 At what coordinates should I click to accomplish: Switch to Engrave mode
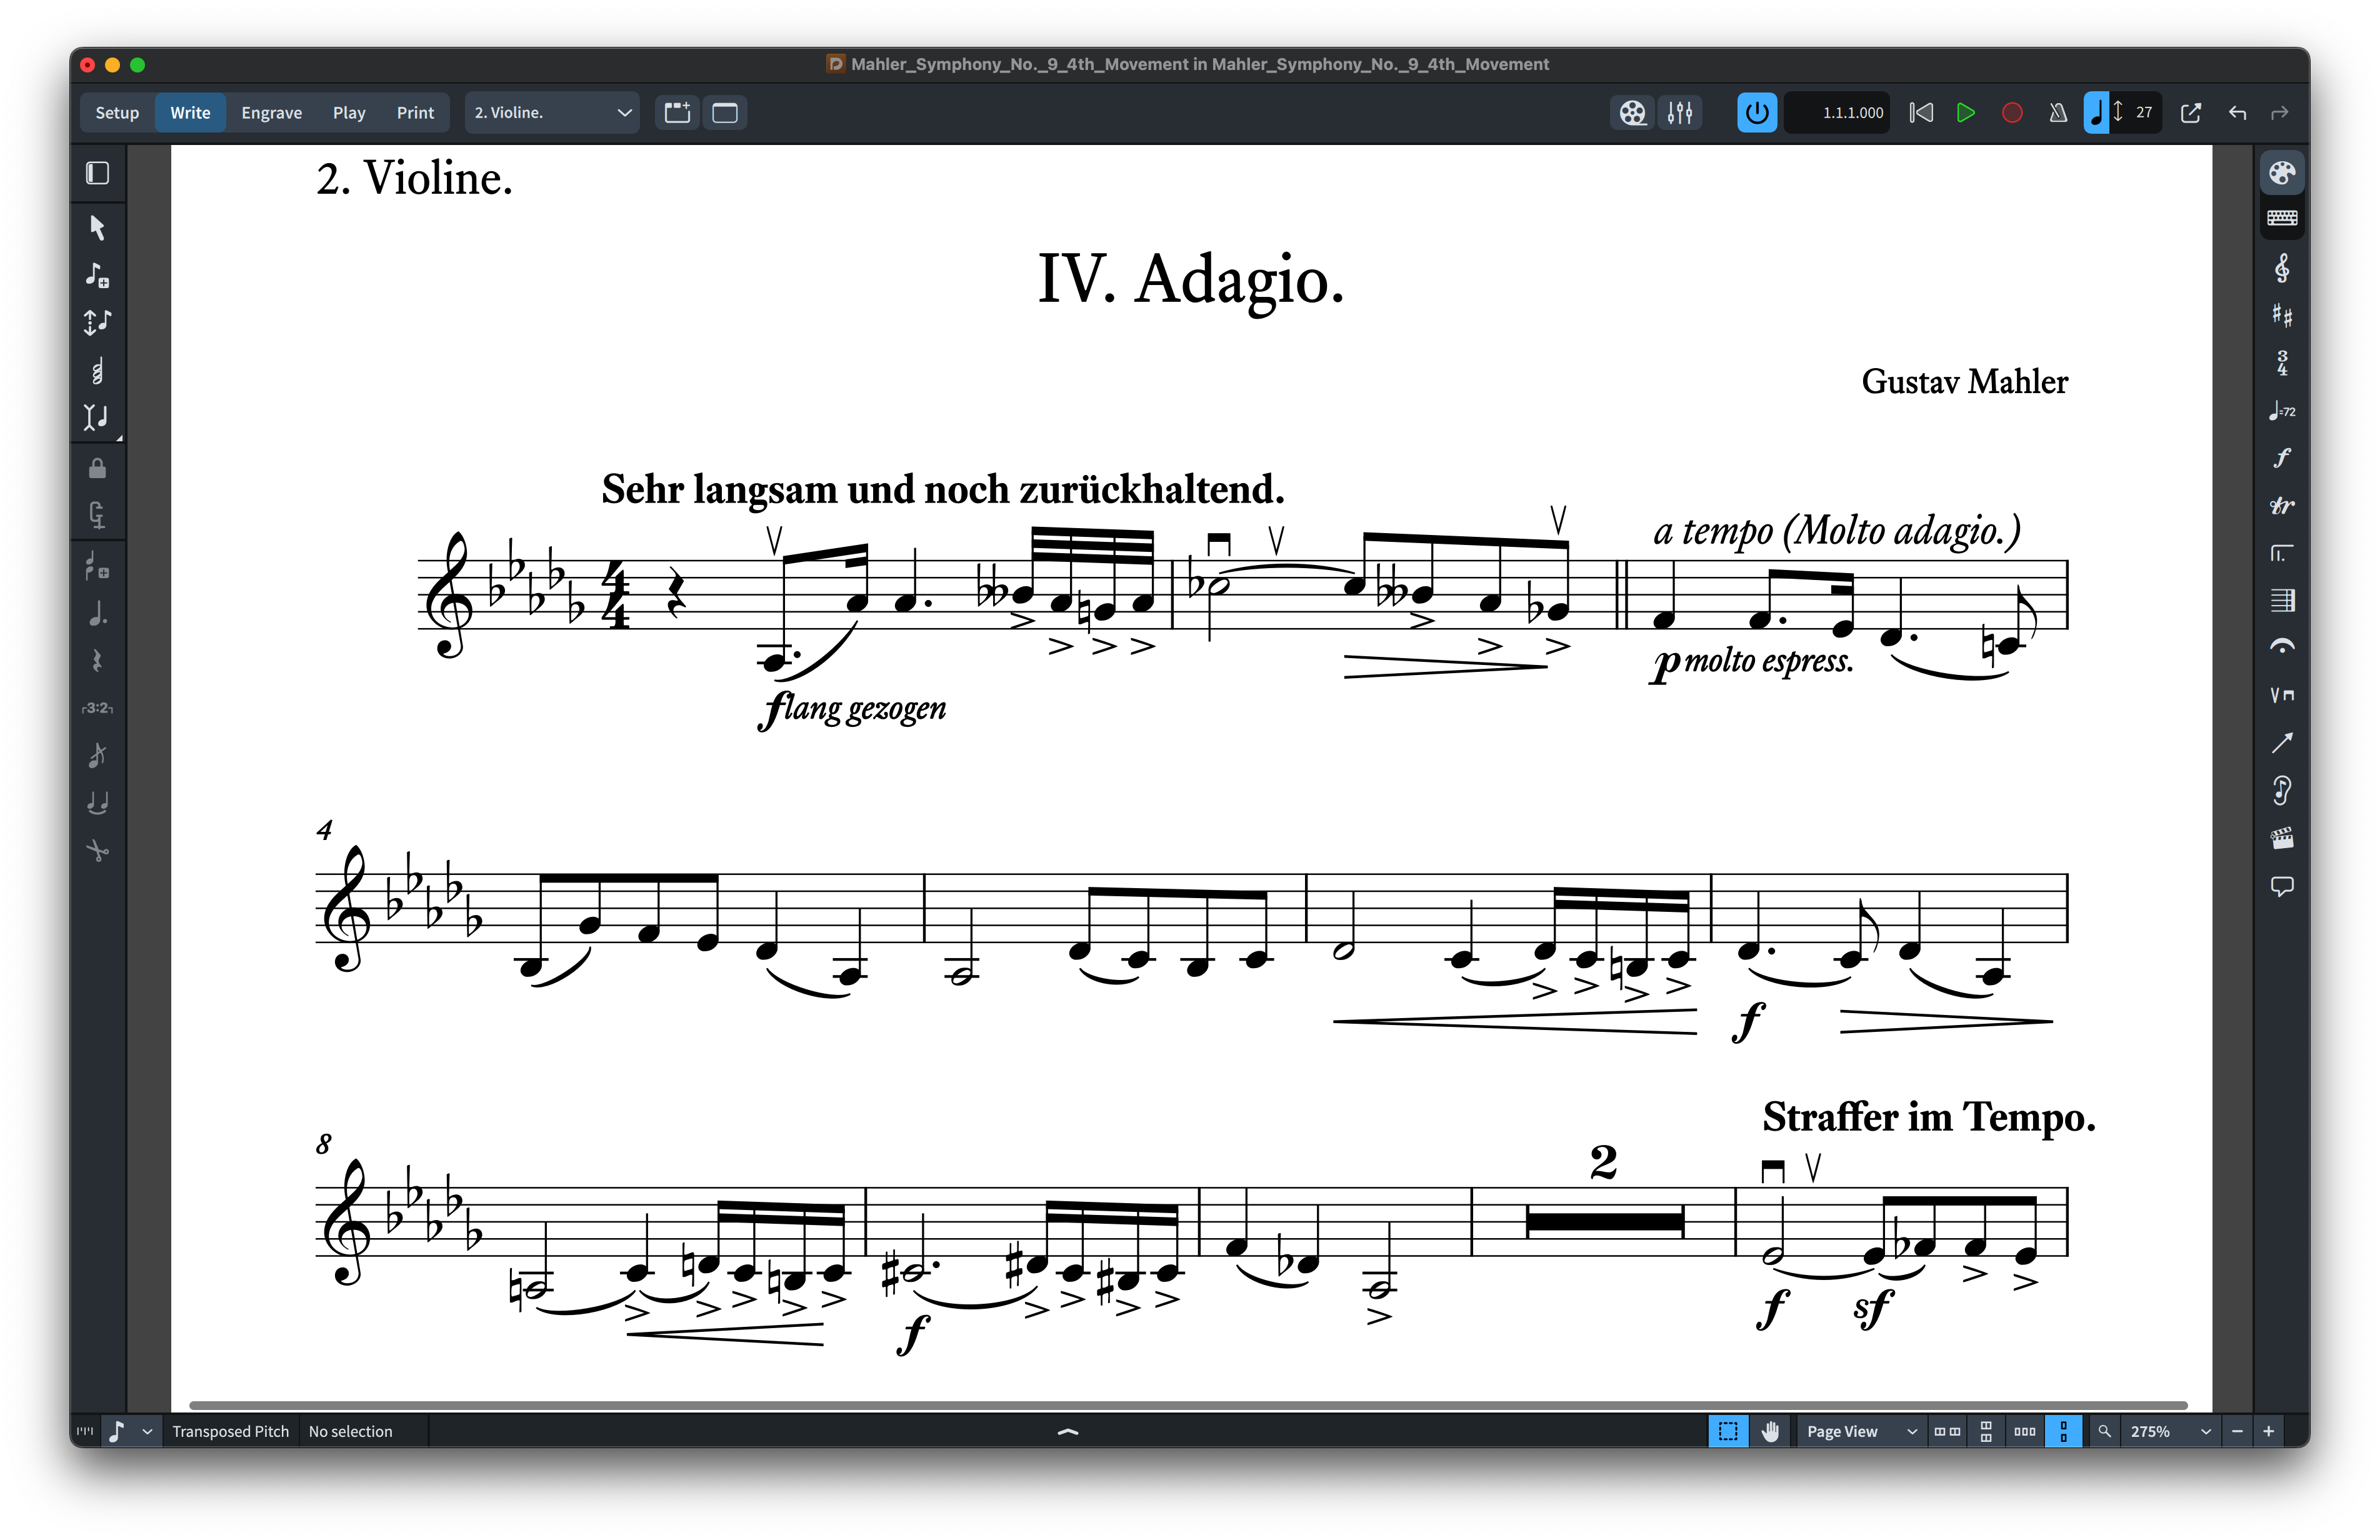[x=271, y=113]
